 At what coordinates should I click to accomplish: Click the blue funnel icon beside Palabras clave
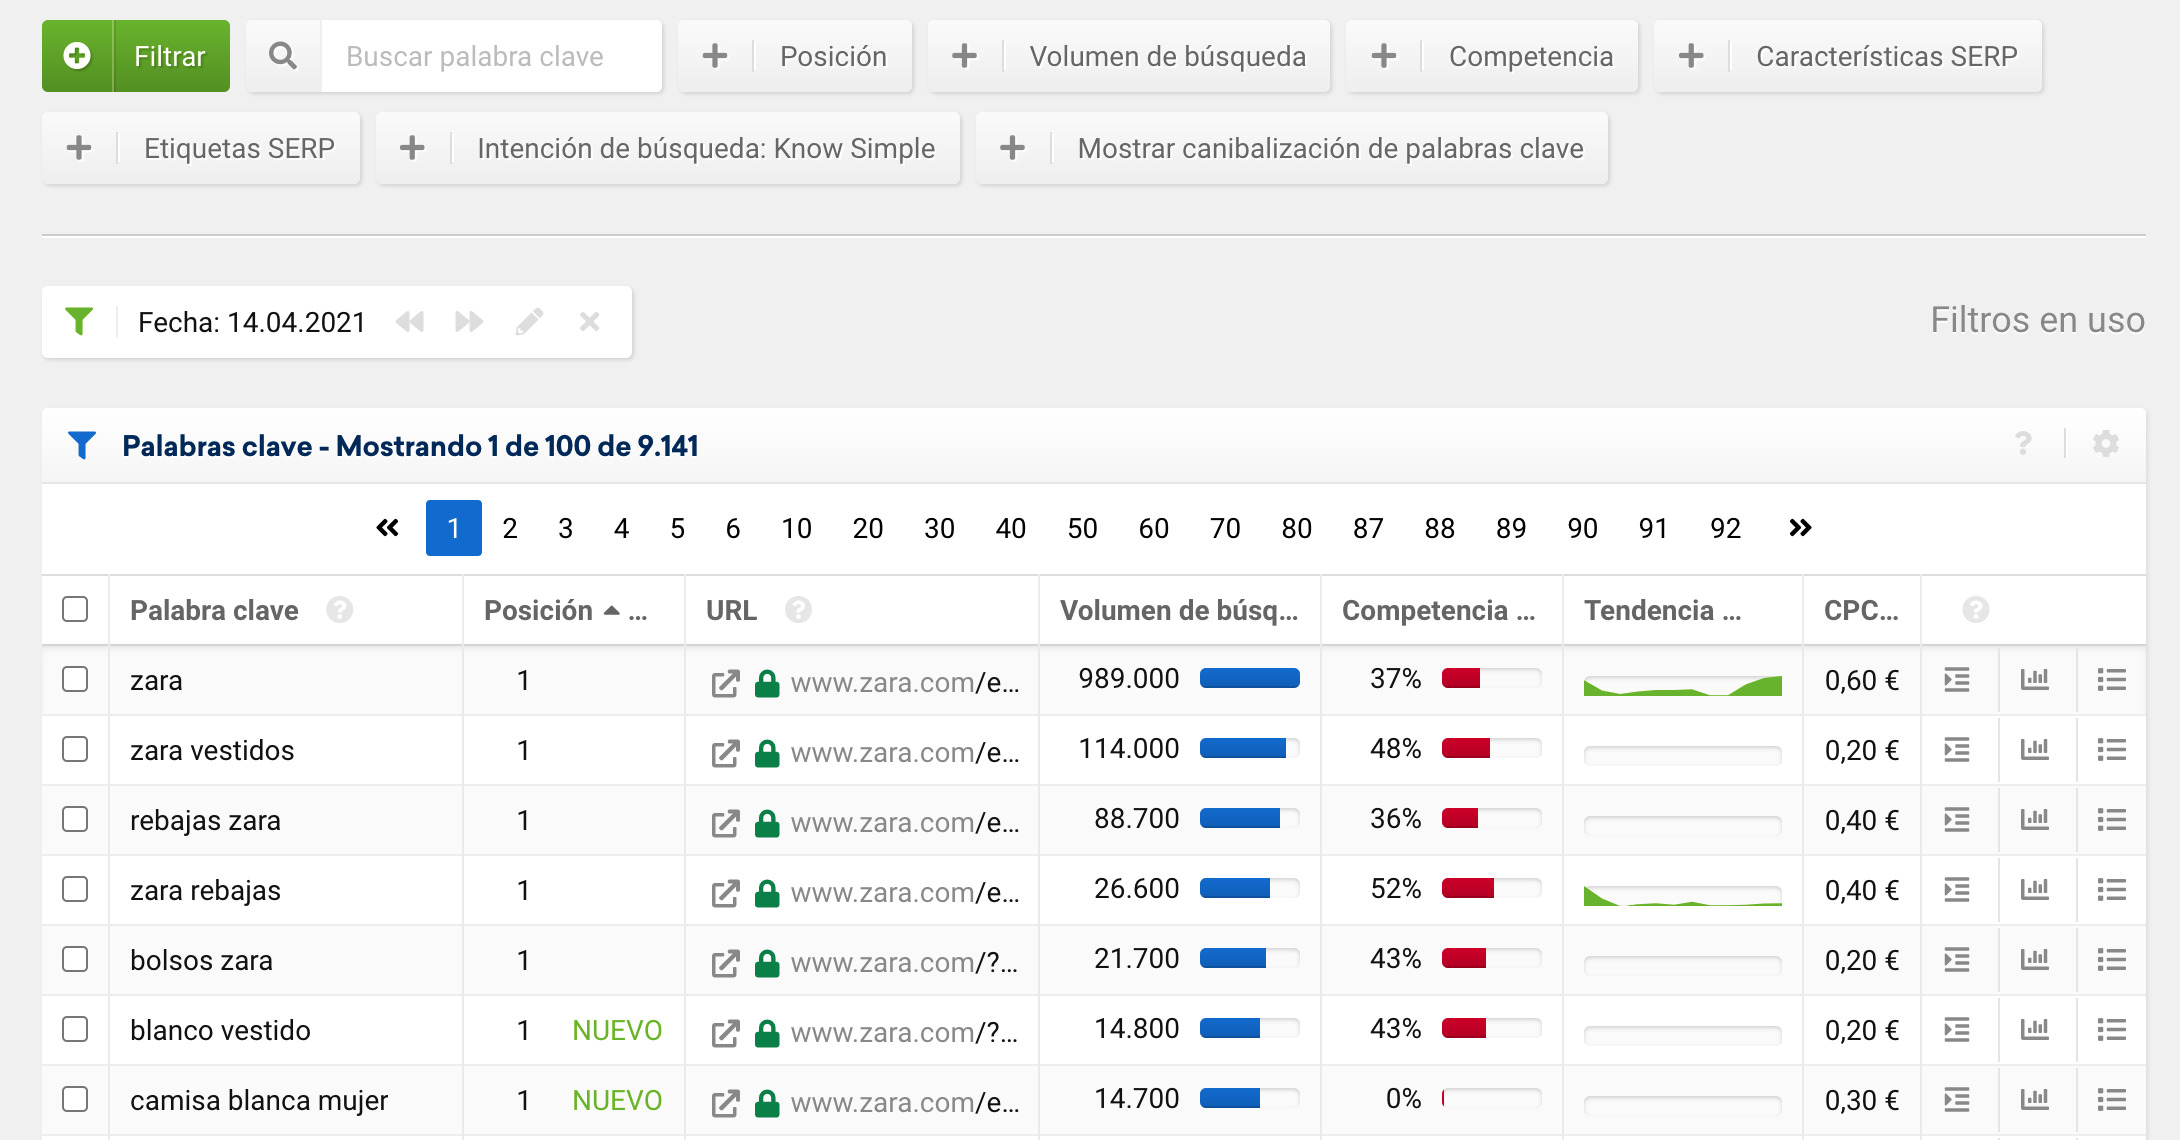point(82,445)
